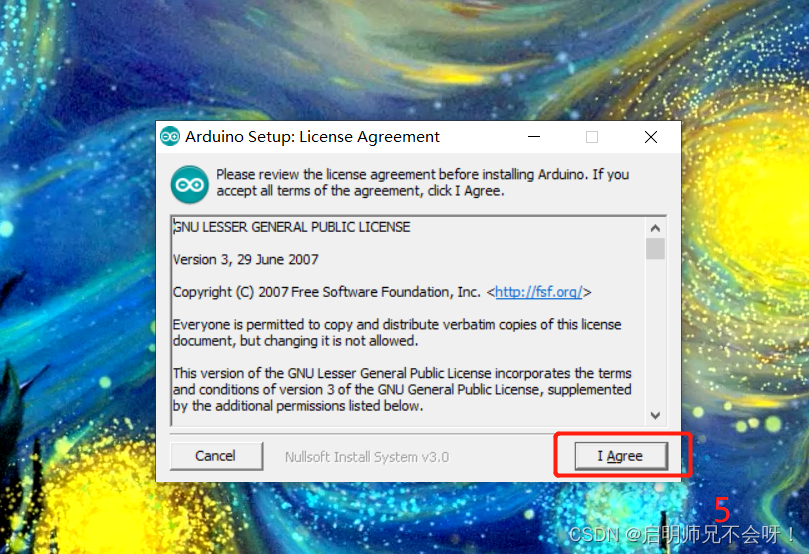The image size is (809, 554).
Task: Click the license scrollbar down arrow
Action: coord(655,415)
